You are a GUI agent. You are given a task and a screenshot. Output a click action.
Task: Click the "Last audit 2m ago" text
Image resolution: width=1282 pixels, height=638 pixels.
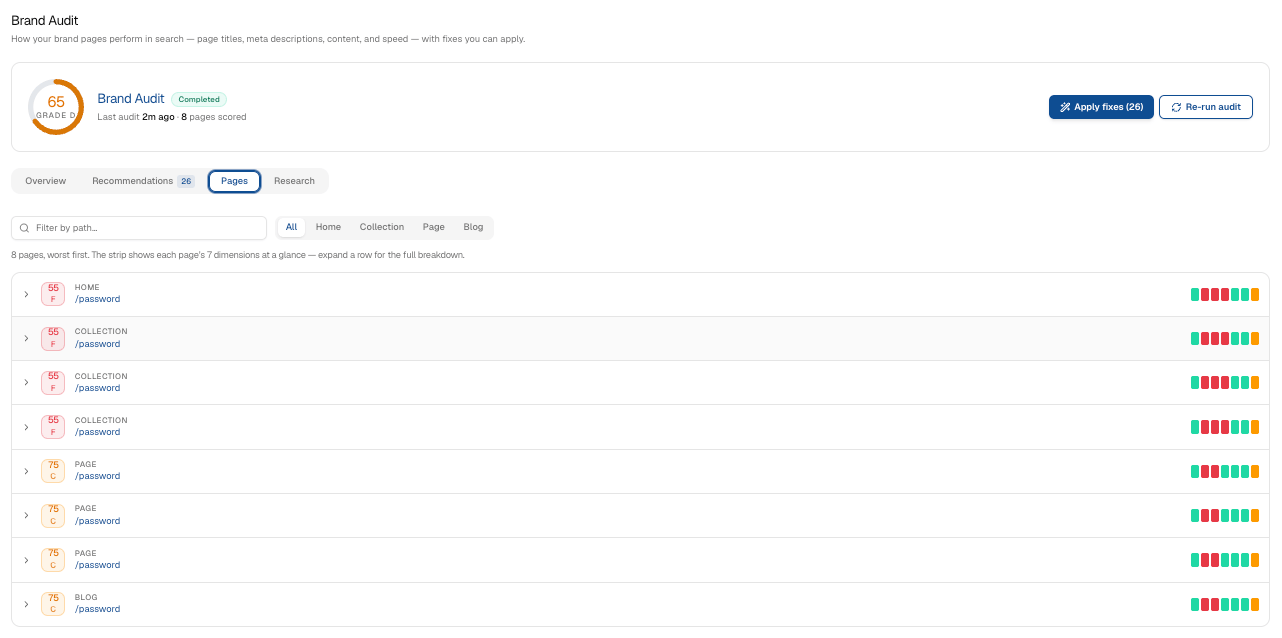click(135, 117)
